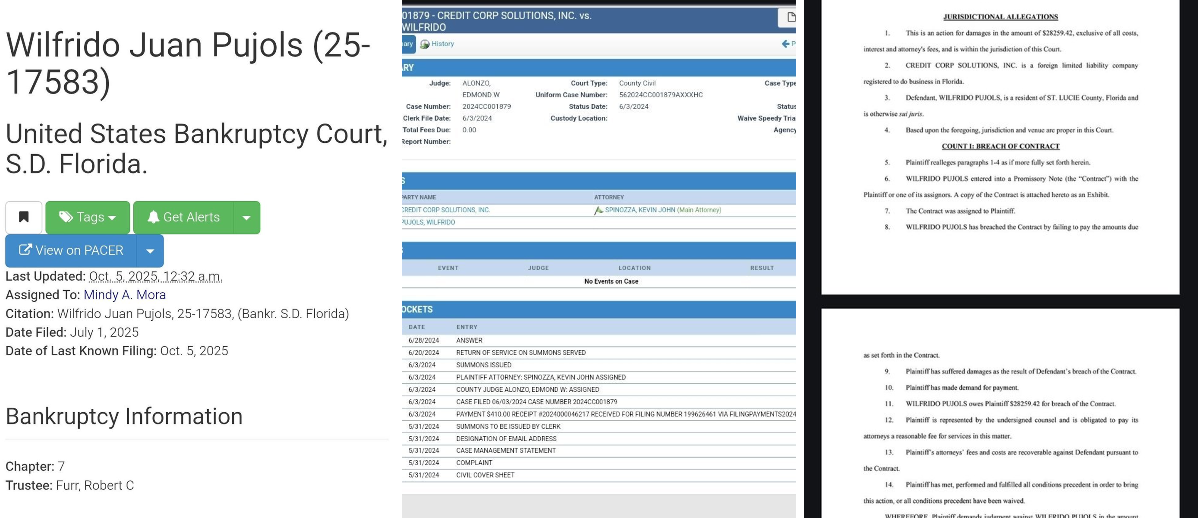Open the Tags dropdown
This screenshot has width=1200, height=518.
(x=87, y=217)
